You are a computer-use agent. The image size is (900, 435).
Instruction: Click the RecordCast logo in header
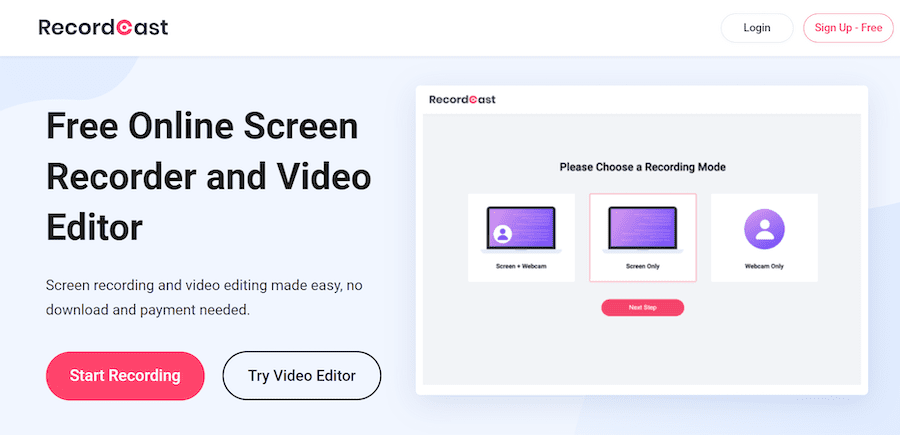tap(103, 27)
